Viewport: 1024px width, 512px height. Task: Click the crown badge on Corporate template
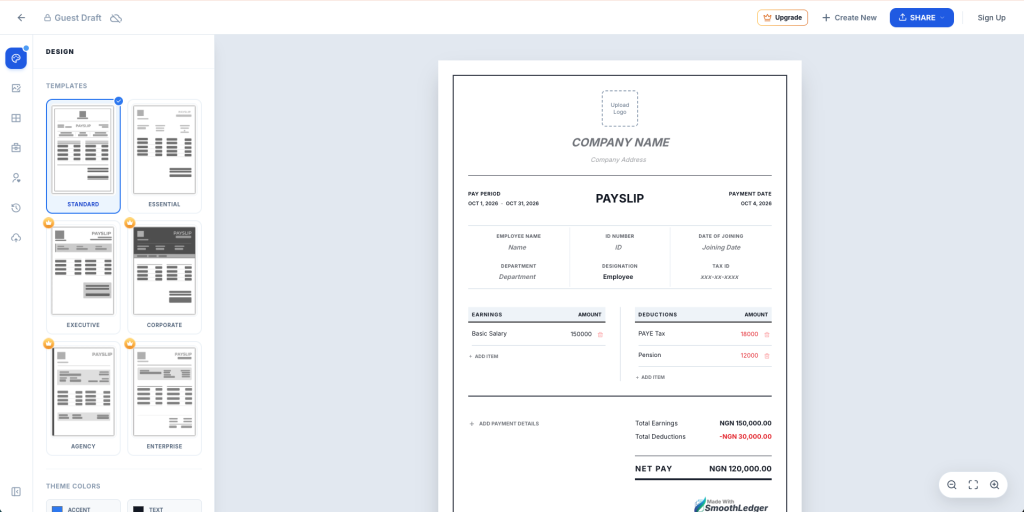click(x=129, y=223)
